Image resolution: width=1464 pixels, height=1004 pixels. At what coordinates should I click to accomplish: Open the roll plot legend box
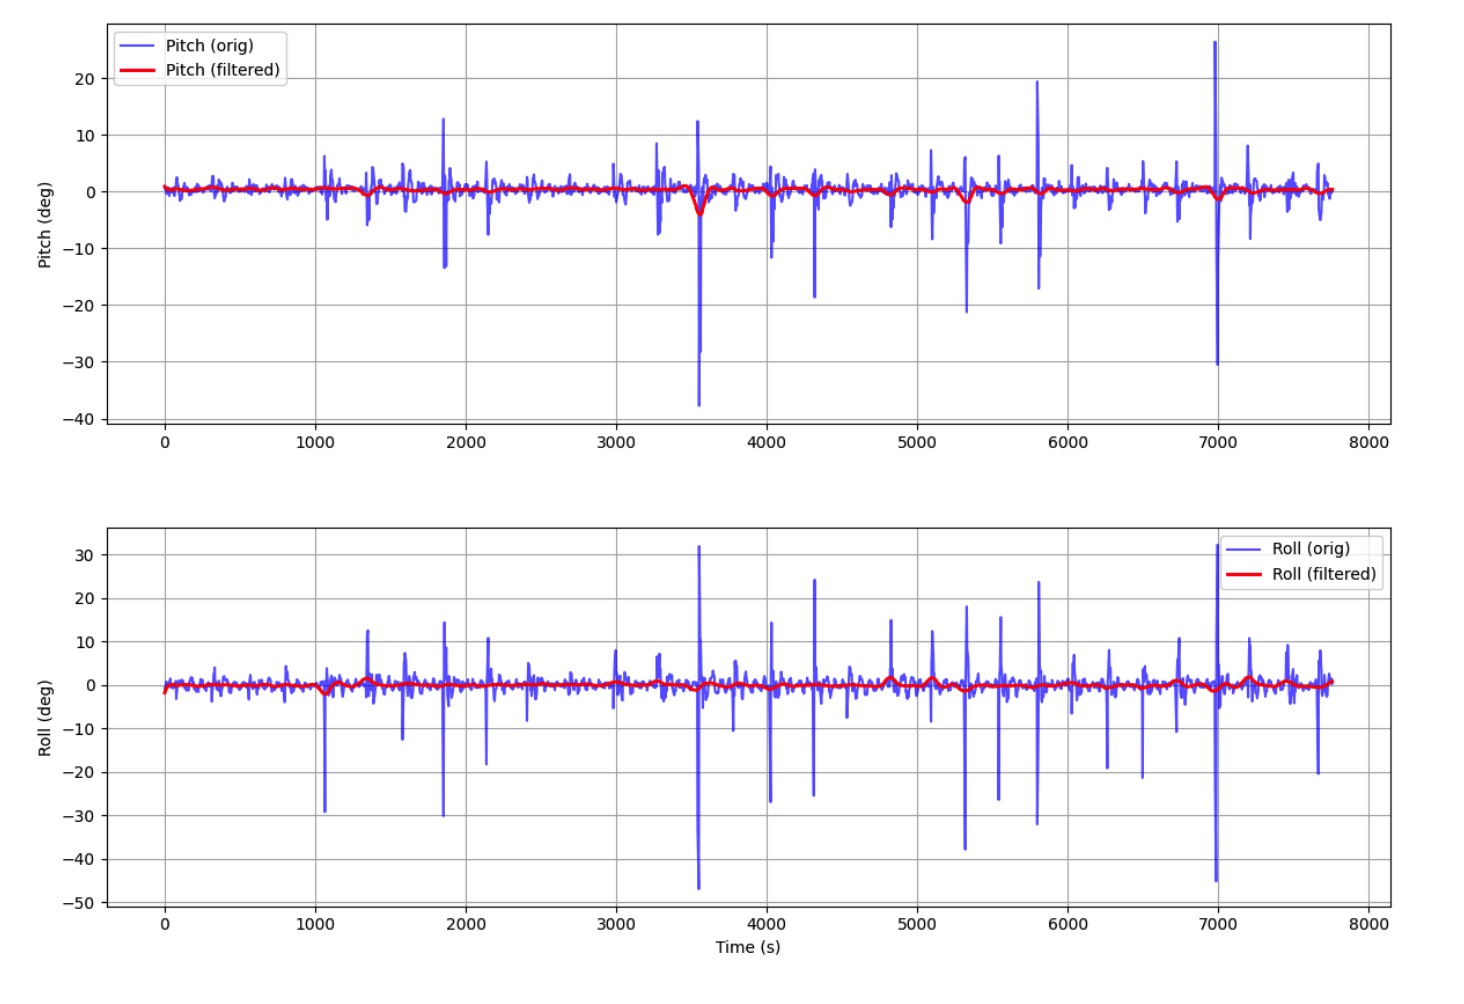coord(1300,561)
